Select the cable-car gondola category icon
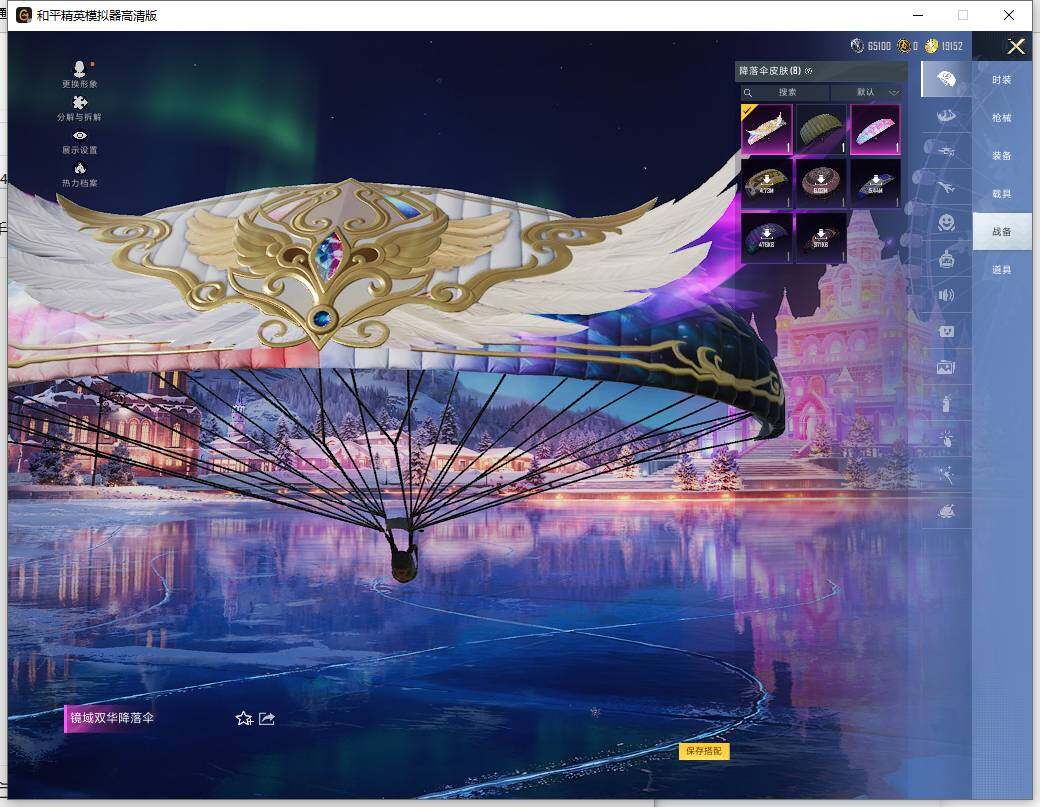 tap(946, 259)
